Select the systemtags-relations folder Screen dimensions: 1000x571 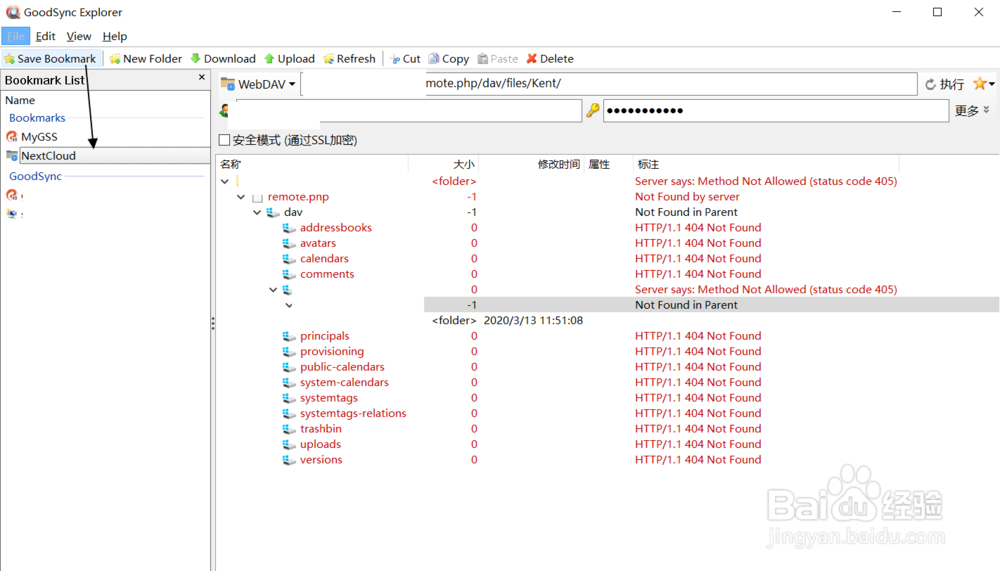click(x=353, y=413)
